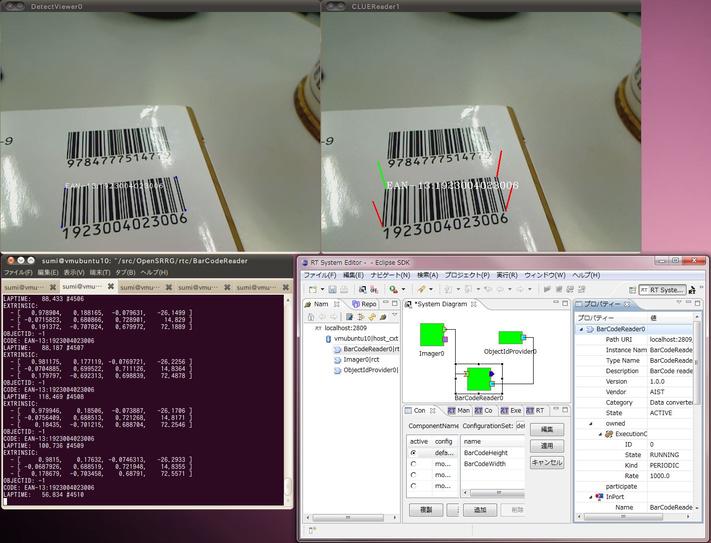
Task: Click the New wizard icon in Eclipse toolbar
Action: click(x=312, y=289)
